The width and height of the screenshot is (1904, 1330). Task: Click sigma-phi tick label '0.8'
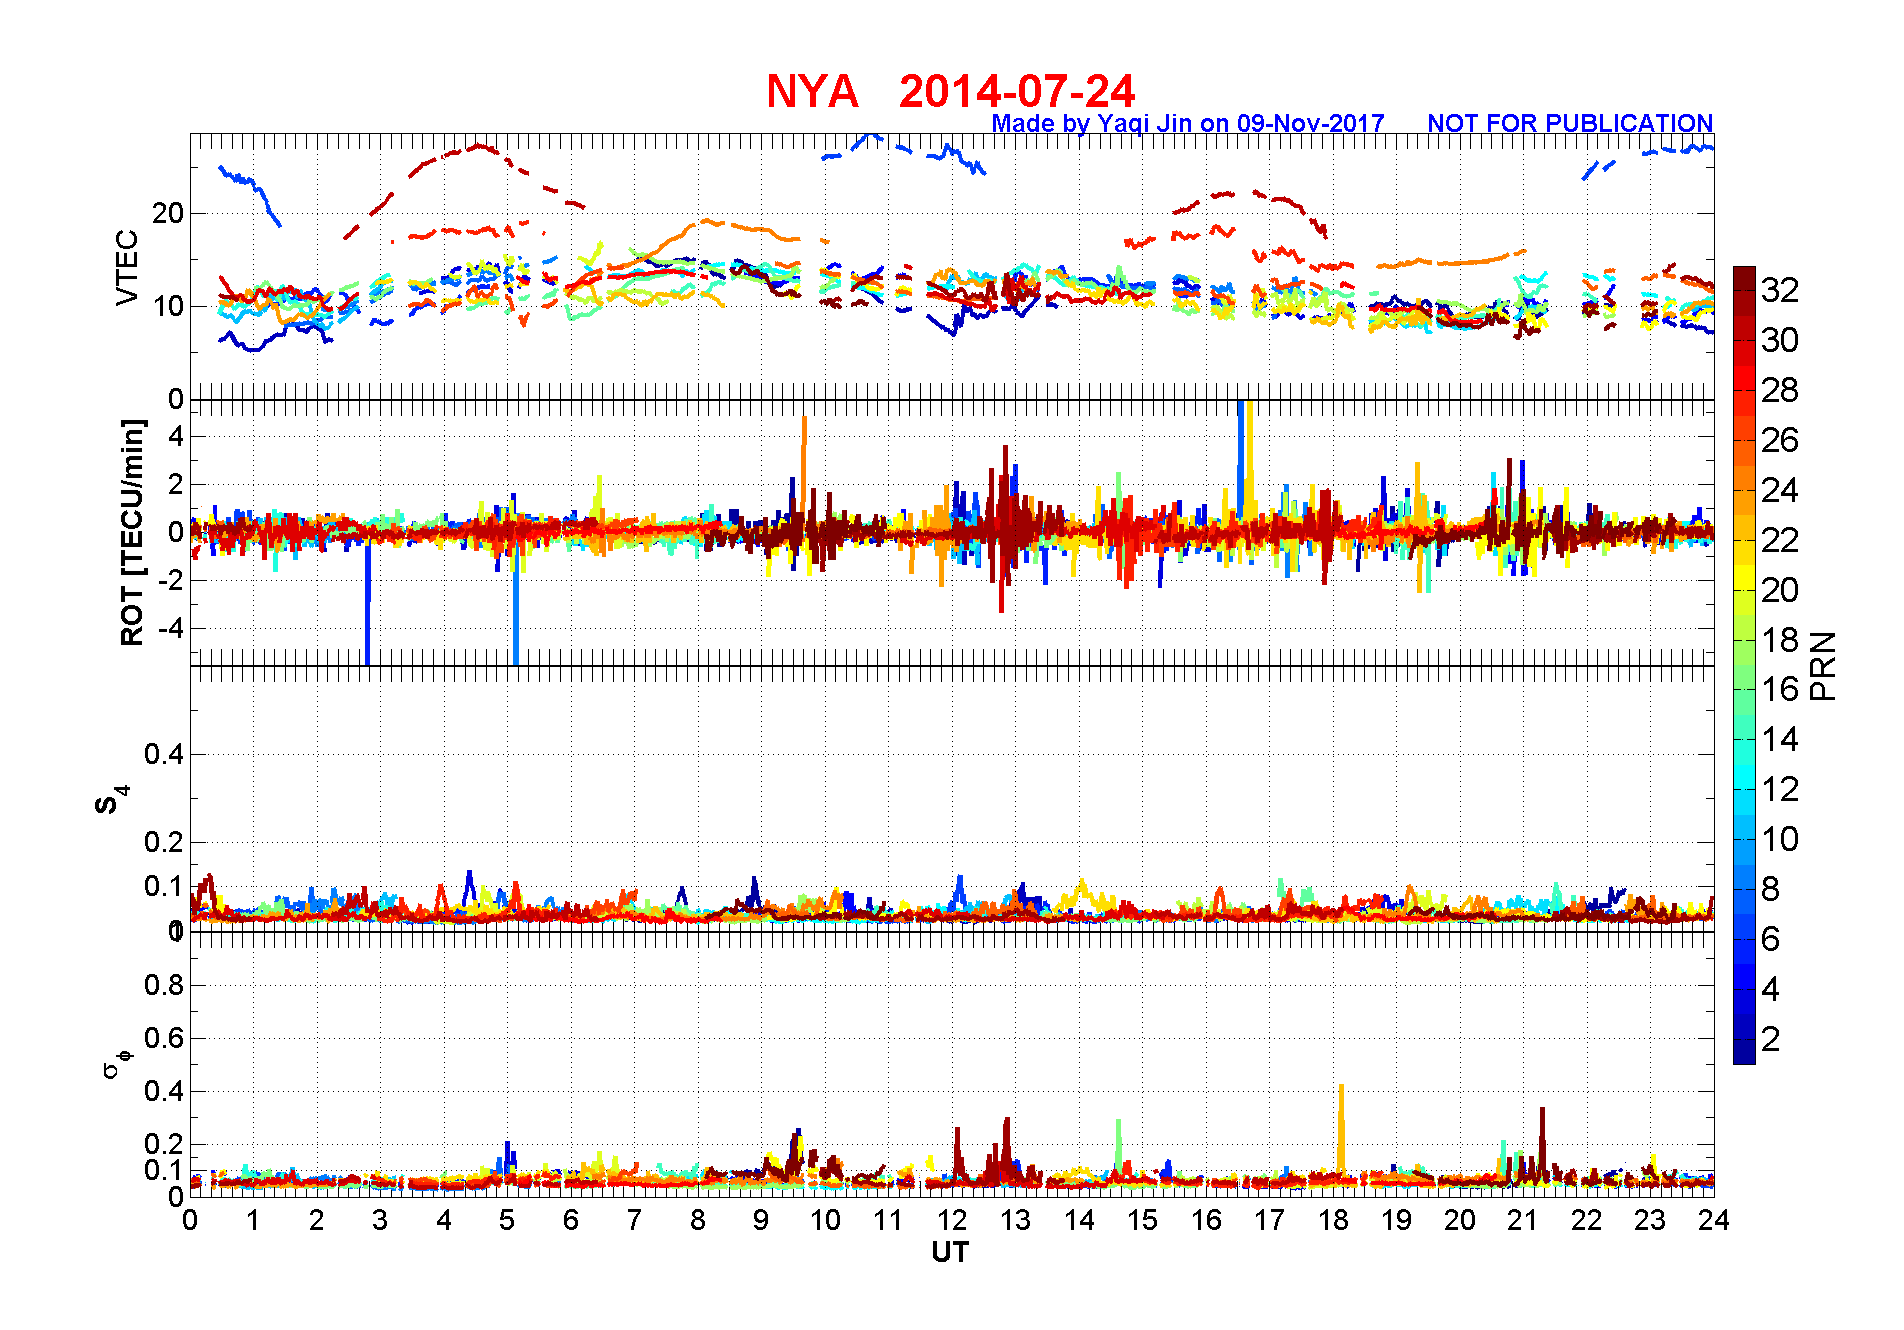tap(164, 985)
